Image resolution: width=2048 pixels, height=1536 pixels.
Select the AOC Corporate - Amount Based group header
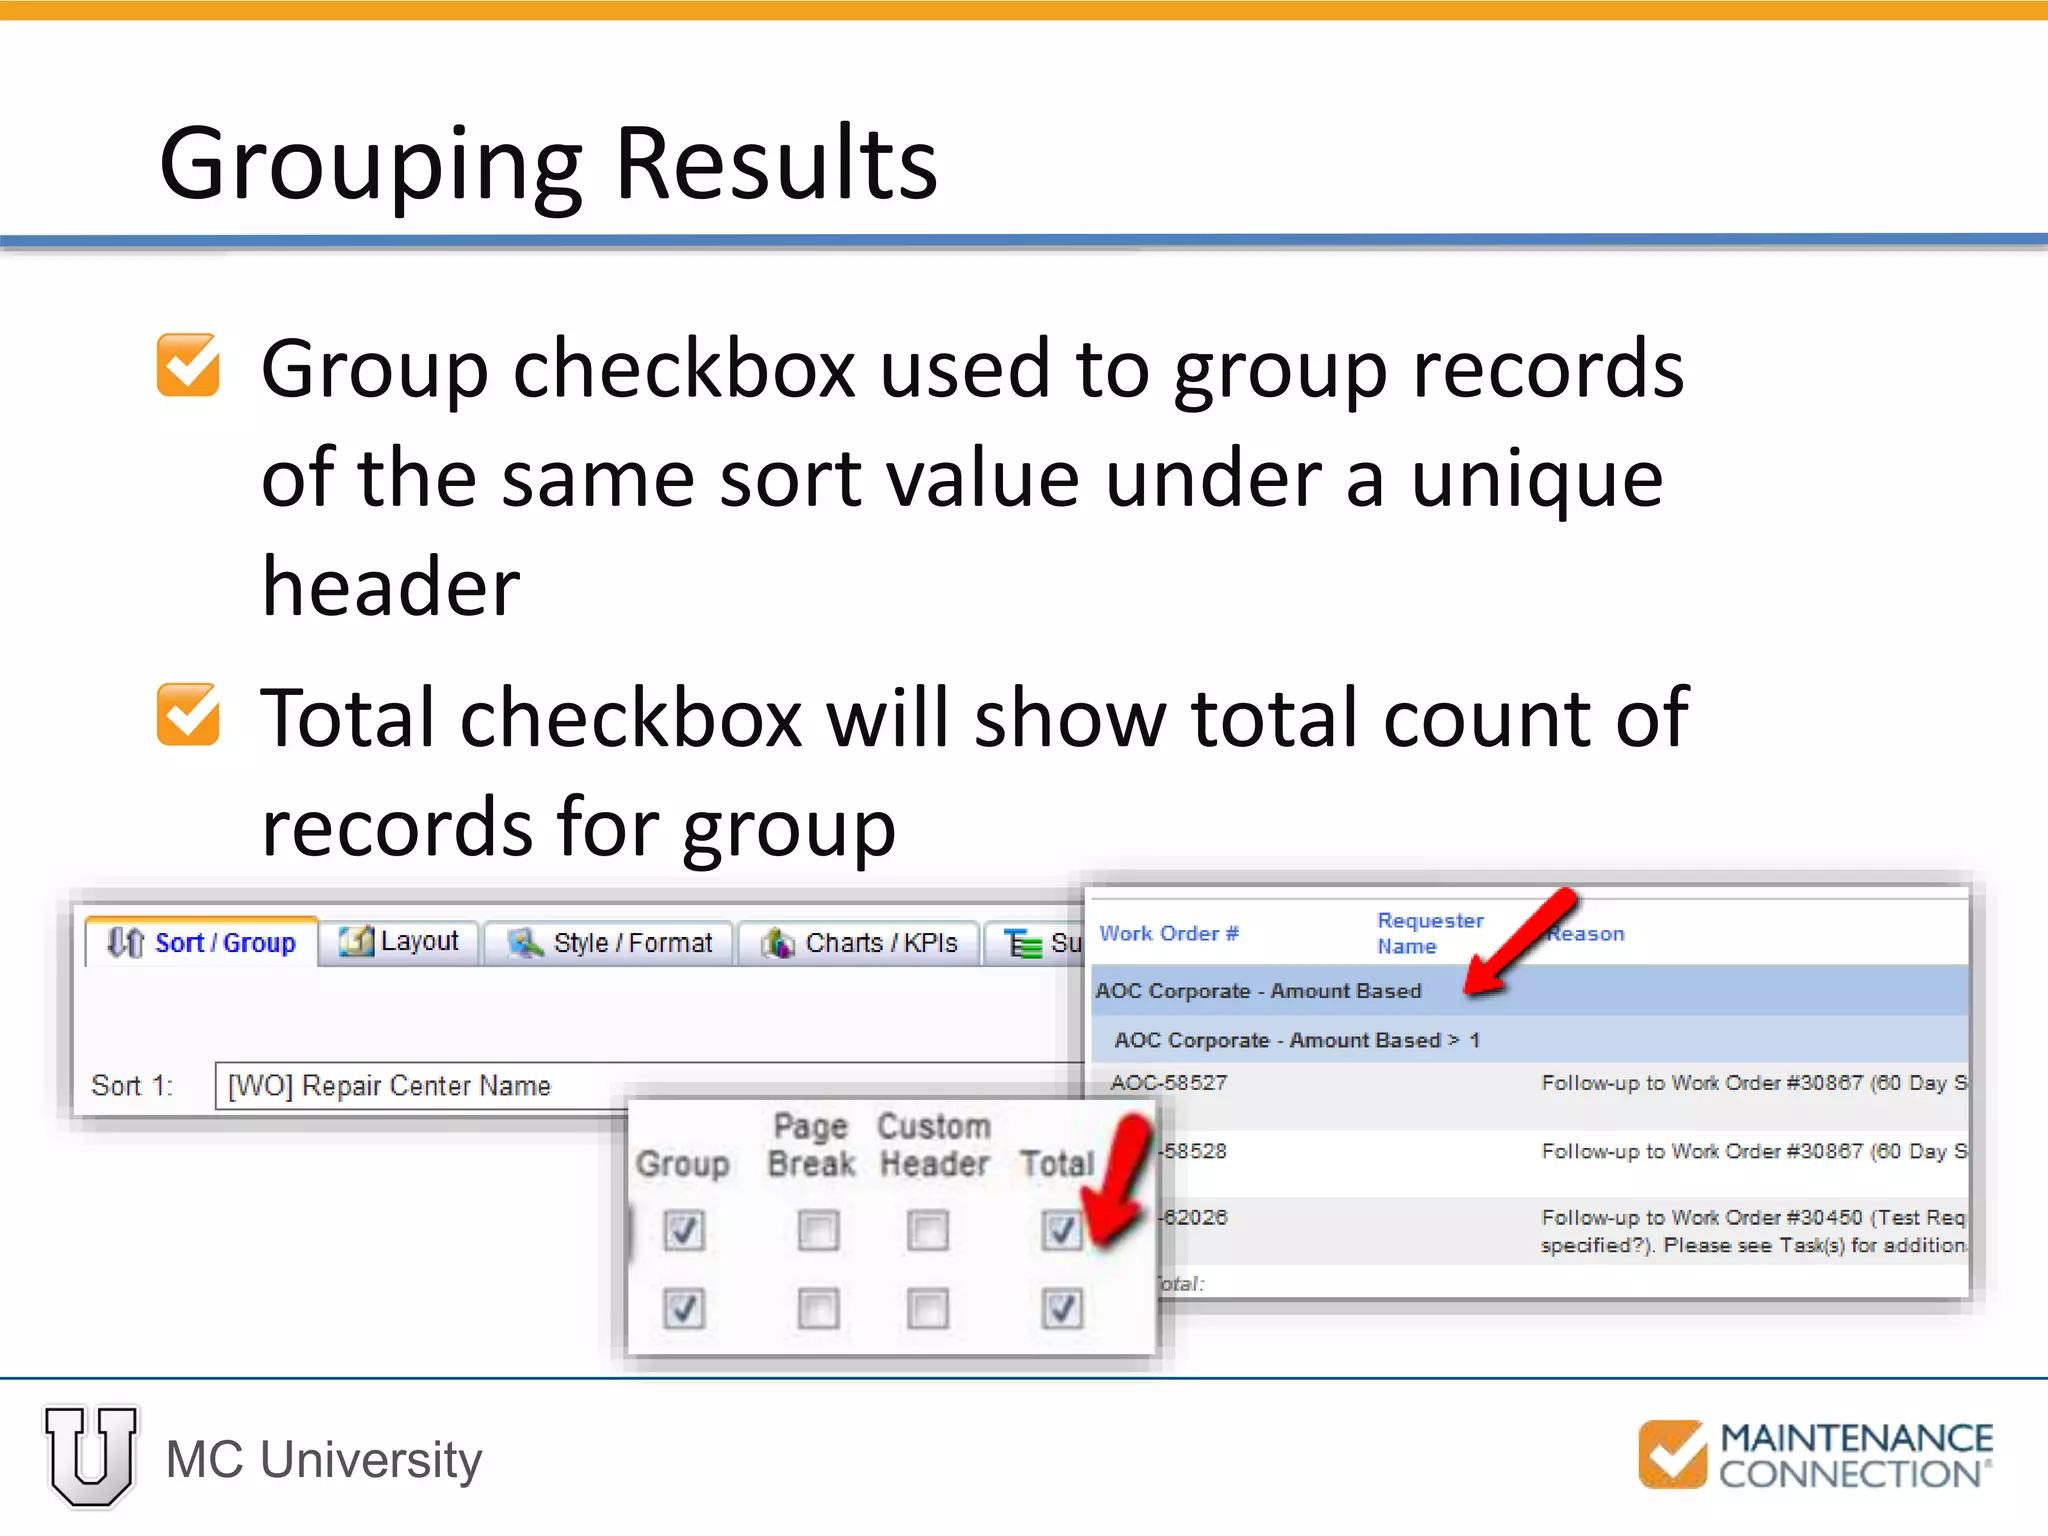[x=1530, y=991]
